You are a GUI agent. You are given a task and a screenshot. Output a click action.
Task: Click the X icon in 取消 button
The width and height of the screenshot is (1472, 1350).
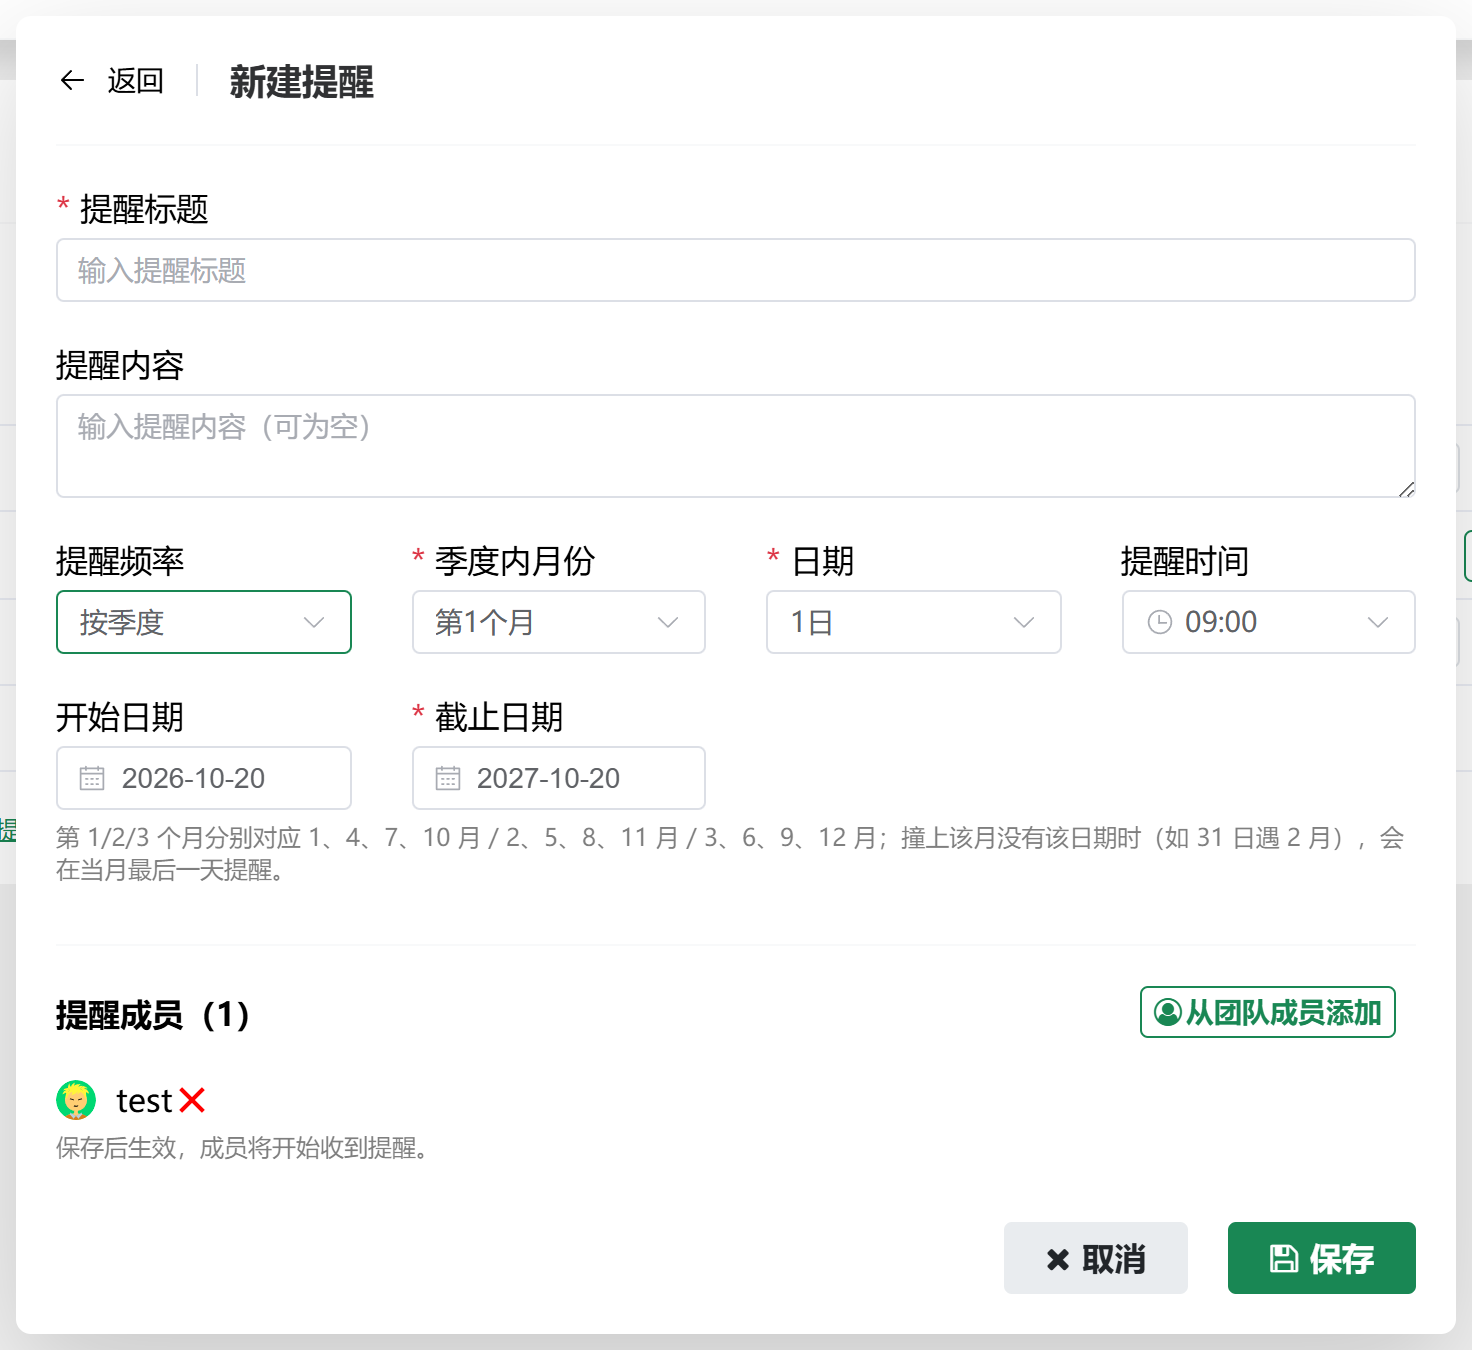1058,1259
